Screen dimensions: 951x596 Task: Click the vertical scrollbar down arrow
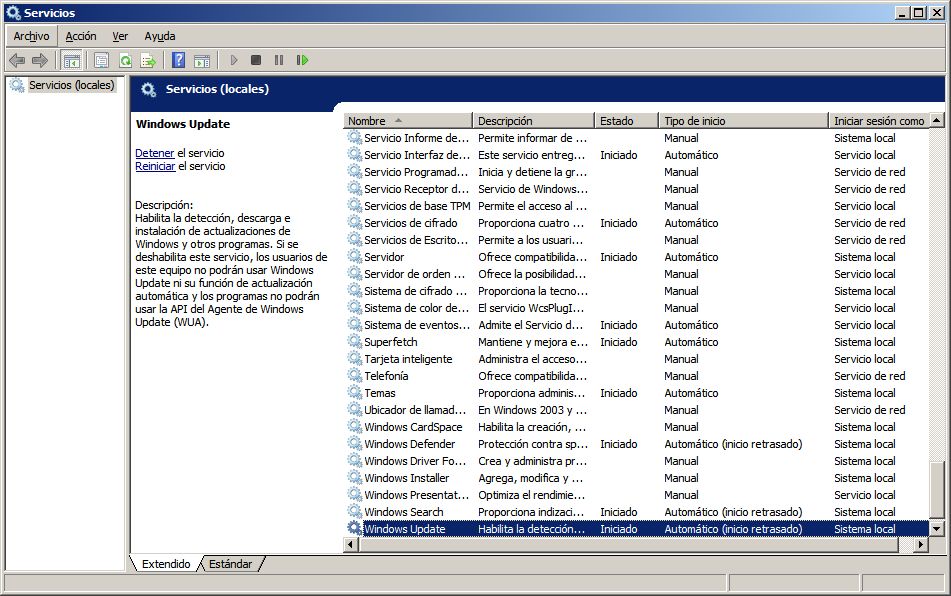pos(936,529)
